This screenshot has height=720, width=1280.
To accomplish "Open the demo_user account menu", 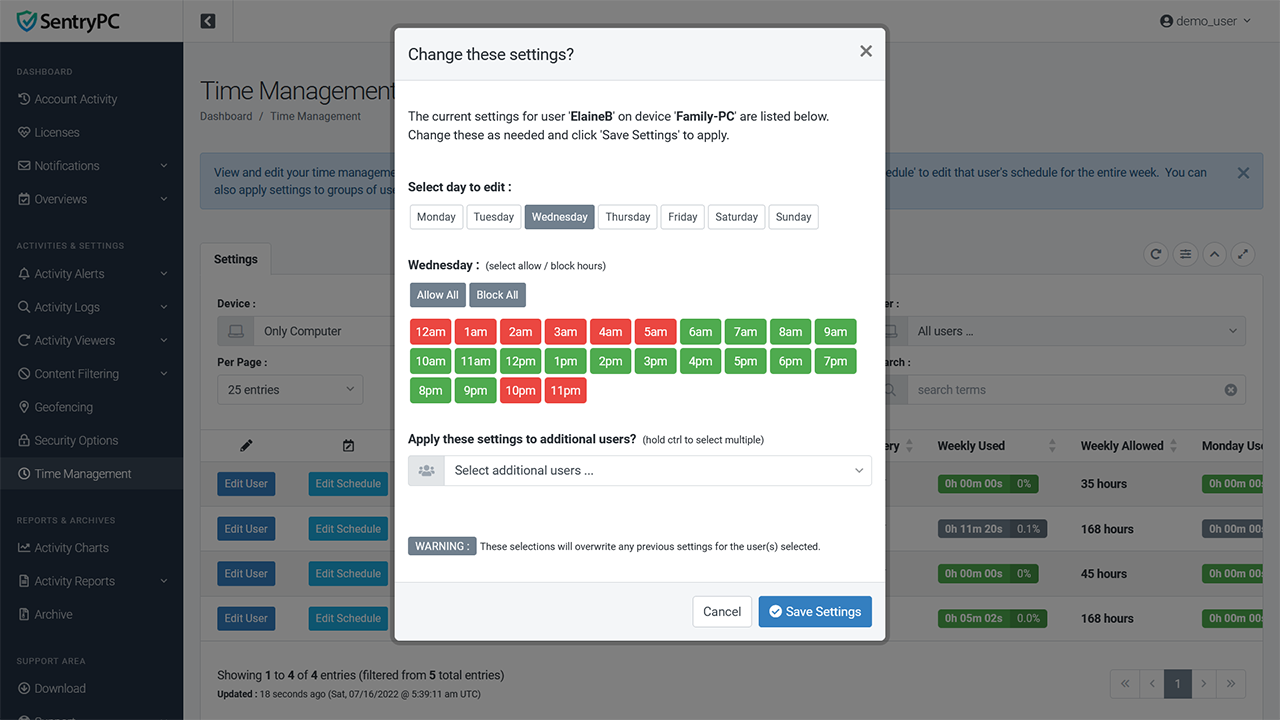I will tap(1205, 21).
